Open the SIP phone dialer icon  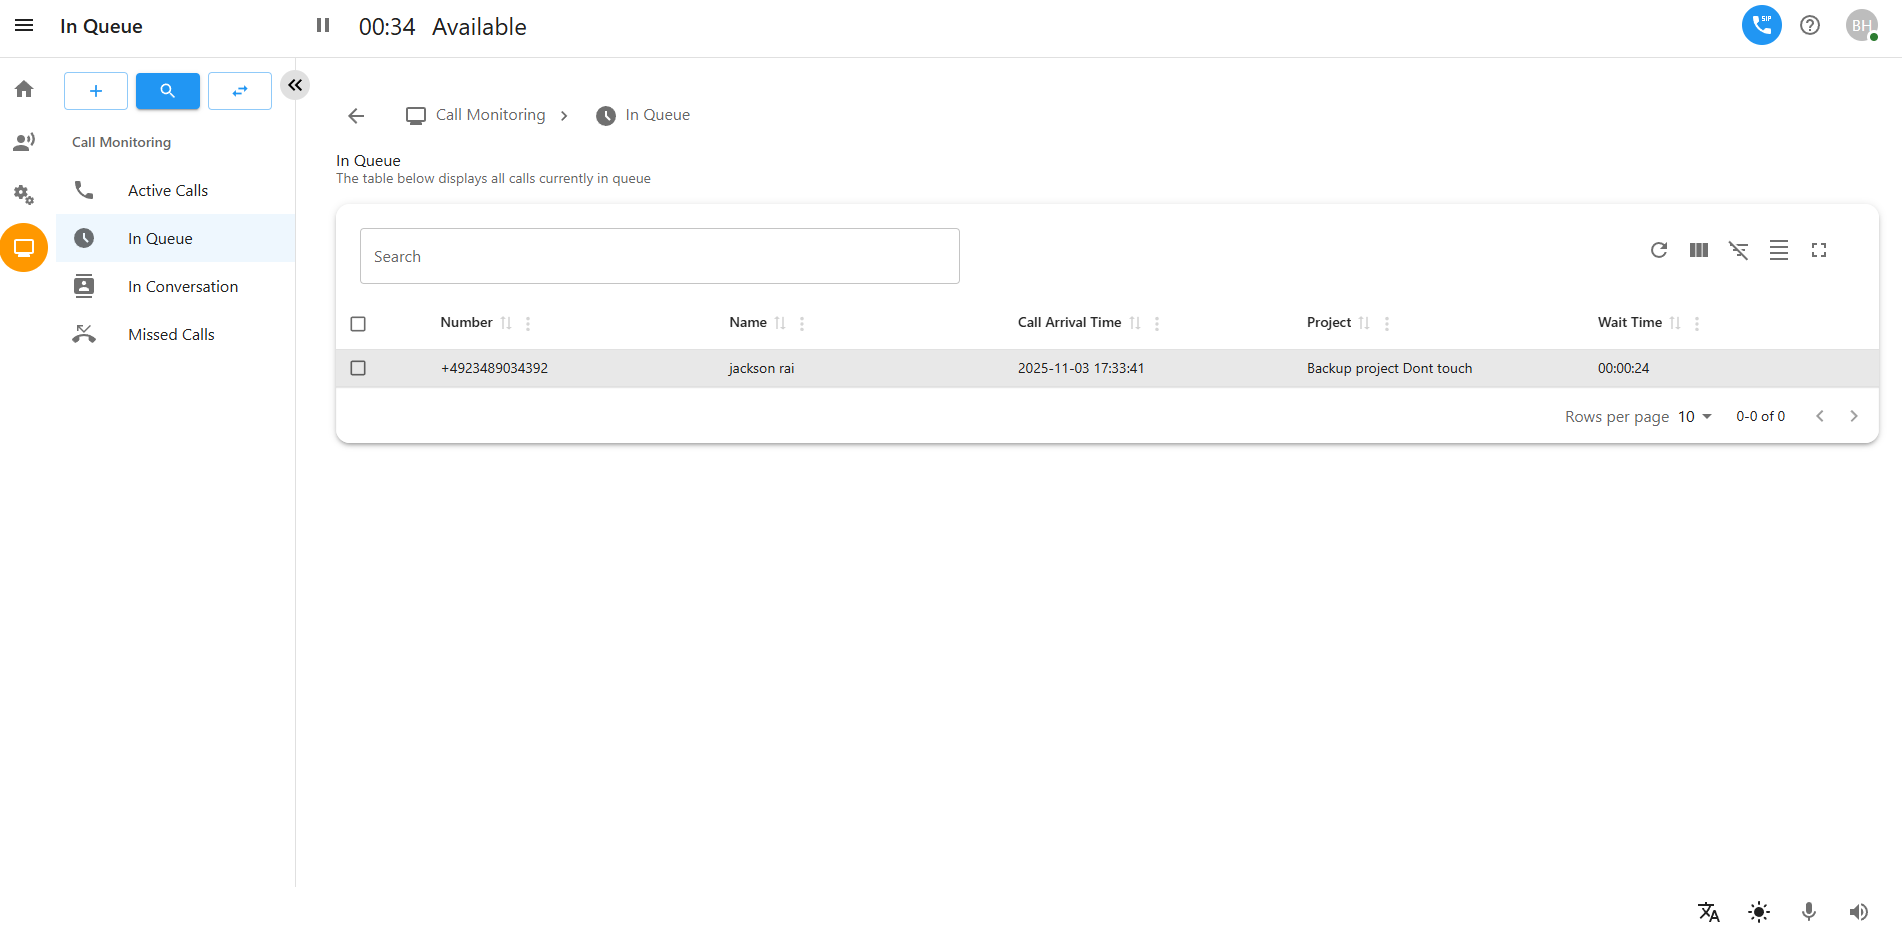click(1761, 25)
